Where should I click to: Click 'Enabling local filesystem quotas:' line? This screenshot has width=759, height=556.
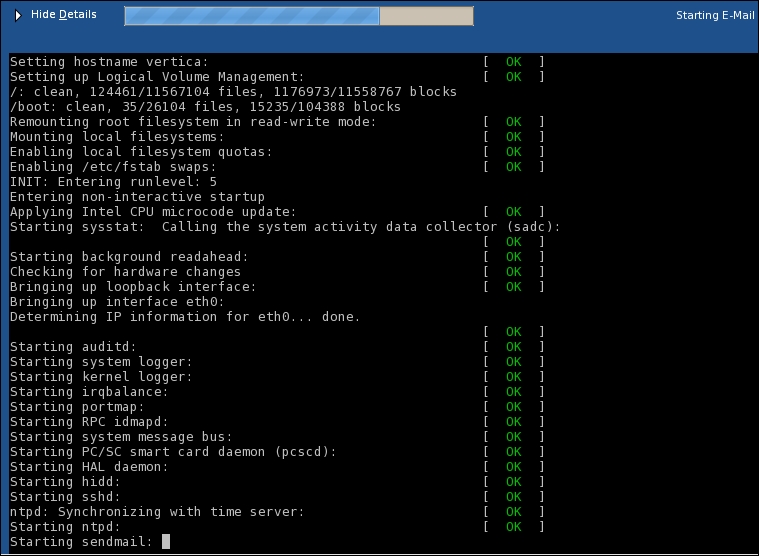point(141,152)
